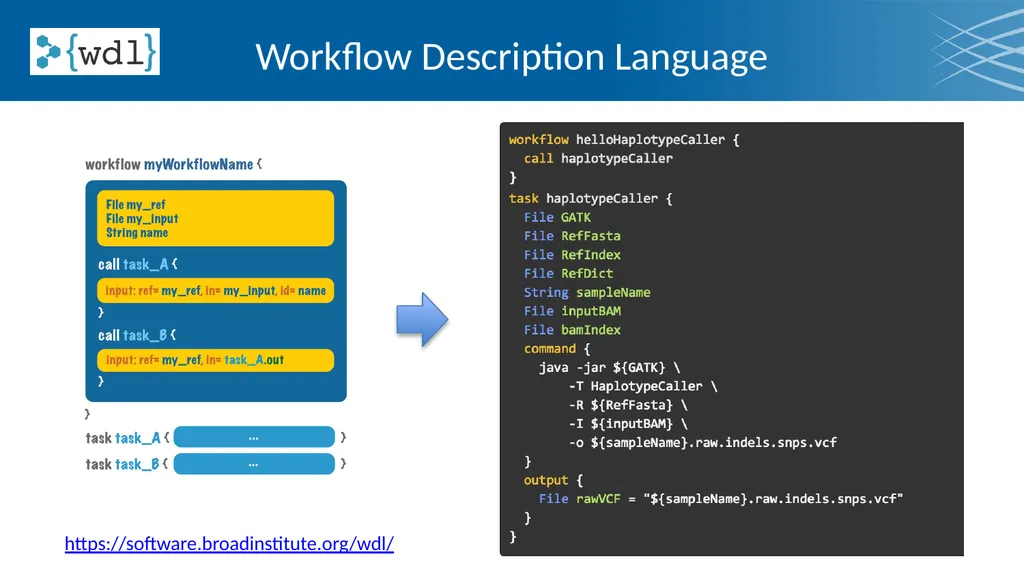Click the 'File RefIndex' code line

pos(572,255)
